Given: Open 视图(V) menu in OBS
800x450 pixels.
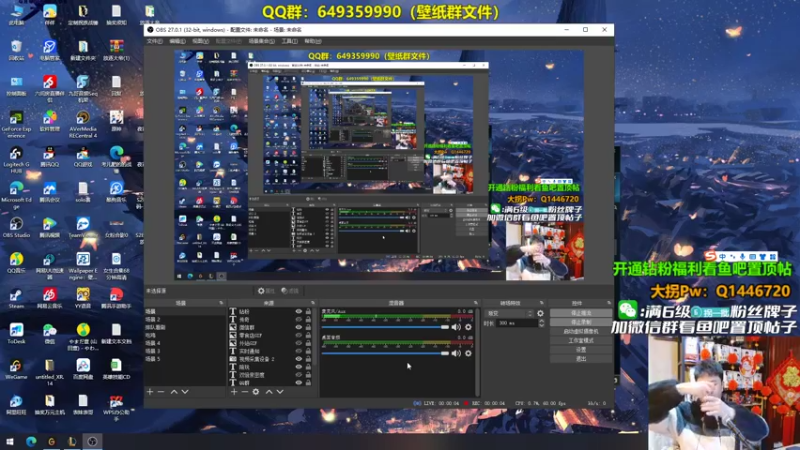Looking at the screenshot, I should [201, 41].
